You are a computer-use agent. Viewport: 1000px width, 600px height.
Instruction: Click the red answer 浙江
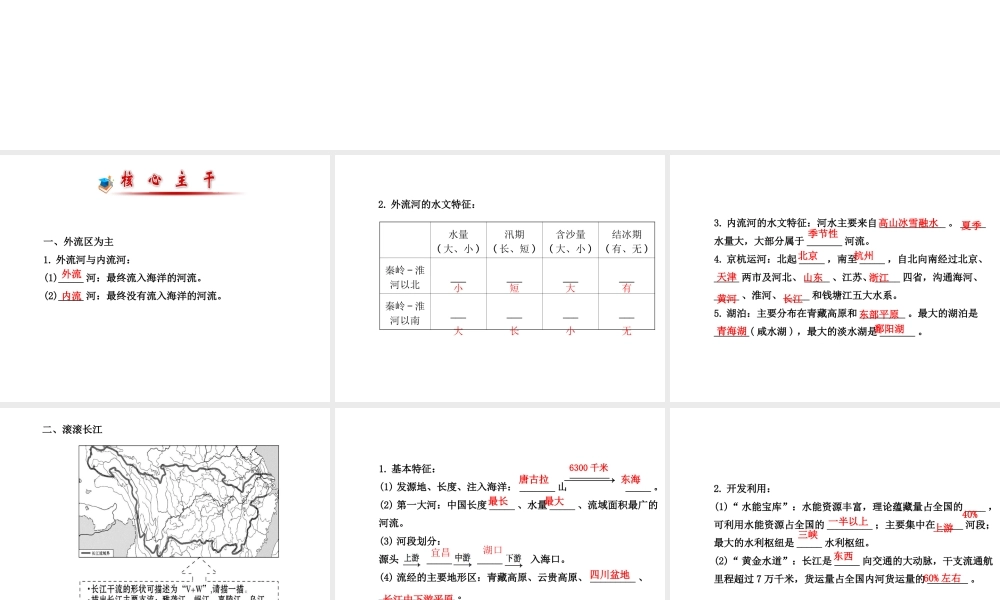click(879, 277)
